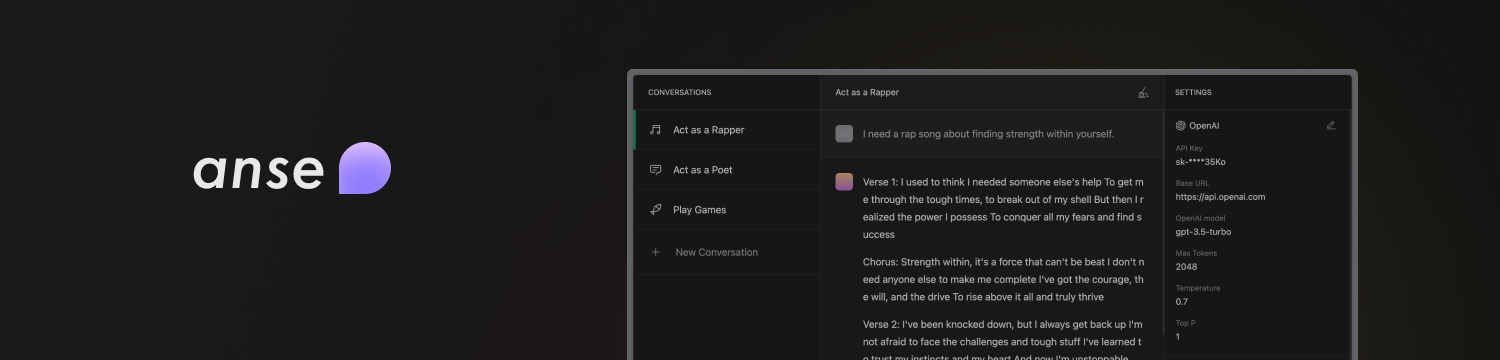Click the anse wordmark text
Image resolution: width=1500 pixels, height=360 pixels.
pyautogui.click(x=259, y=171)
